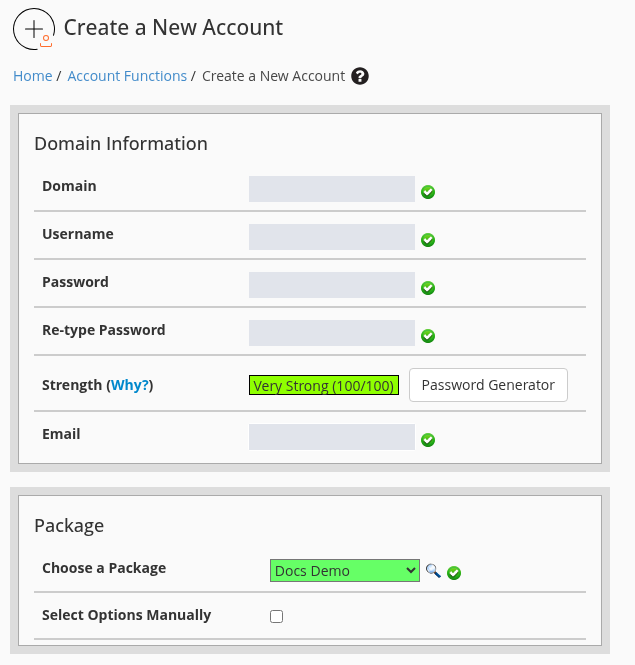Focus the Email input field
This screenshot has width=635, height=665.
[x=332, y=437]
